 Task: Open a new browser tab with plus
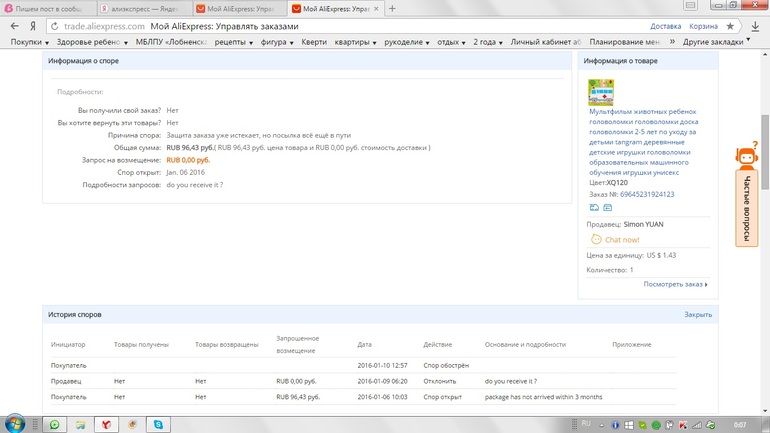[392, 8]
